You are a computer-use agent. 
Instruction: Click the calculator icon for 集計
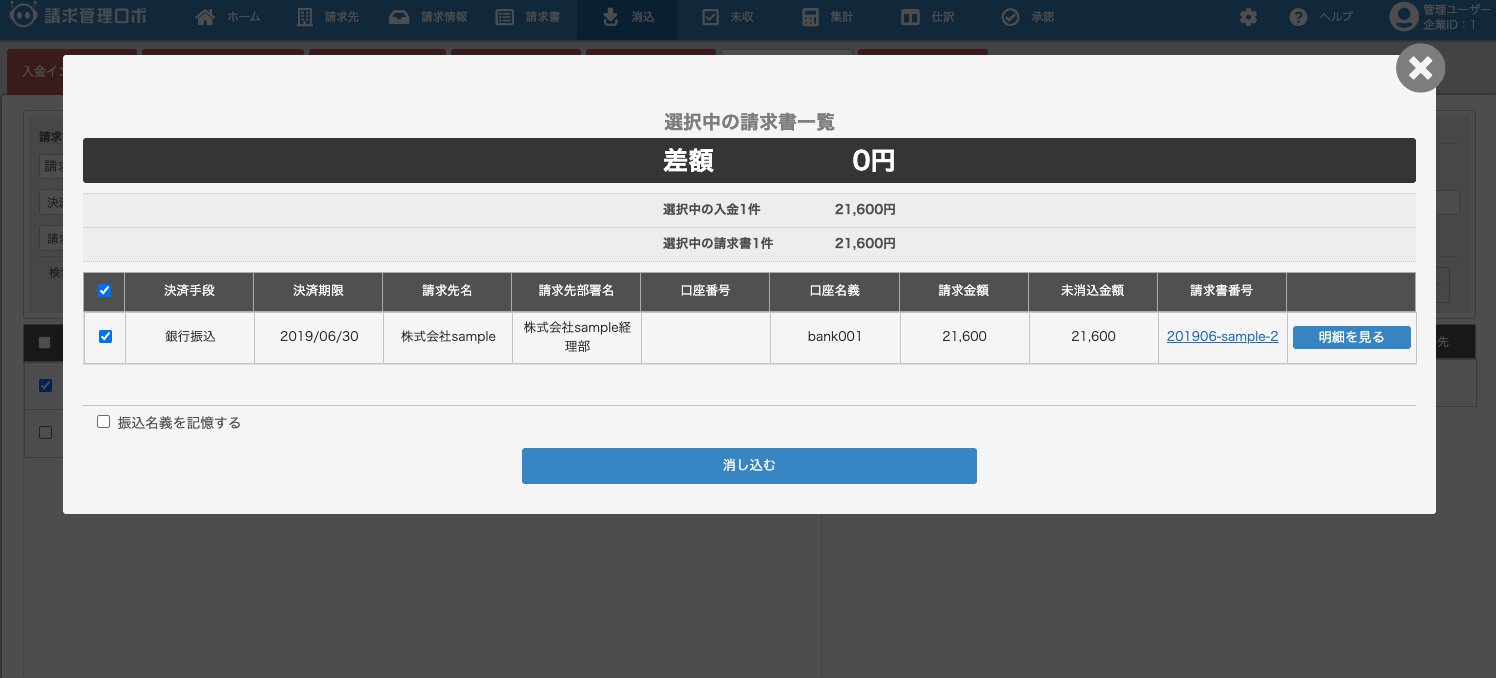click(810, 17)
